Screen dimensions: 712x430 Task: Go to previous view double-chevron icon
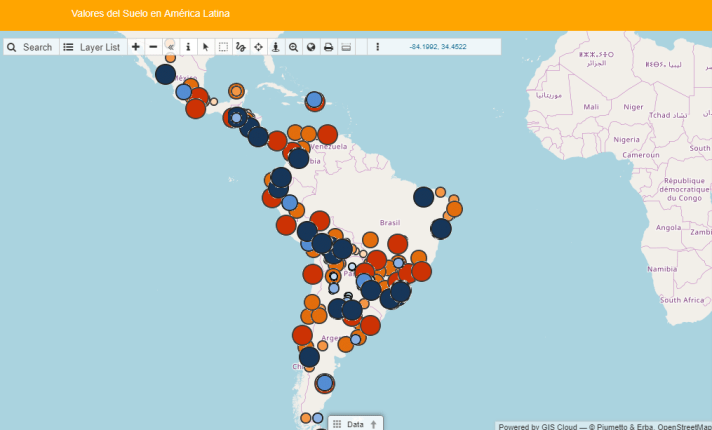point(171,47)
